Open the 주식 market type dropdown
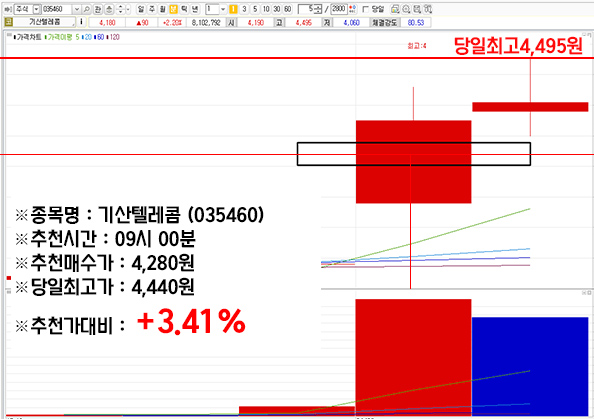594x419 pixels. click(x=37, y=9)
